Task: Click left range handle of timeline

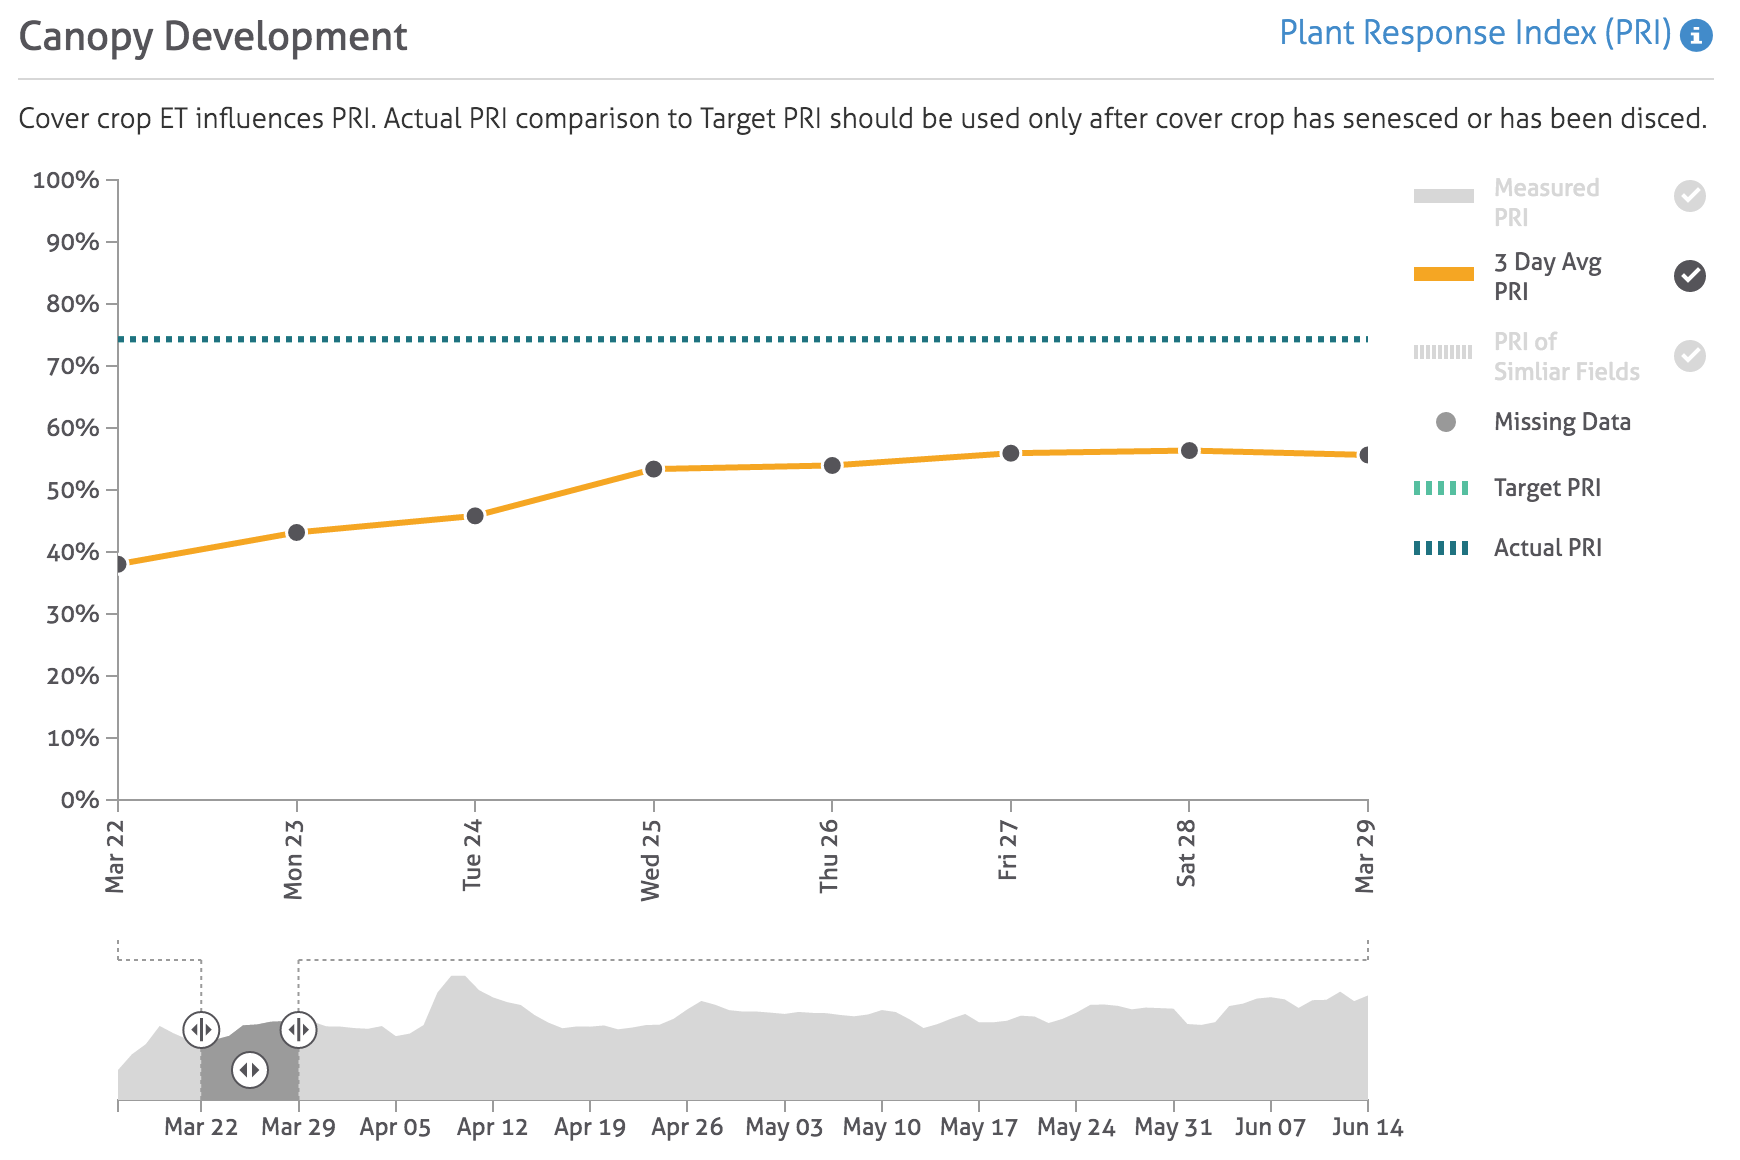Action: tap(201, 1029)
